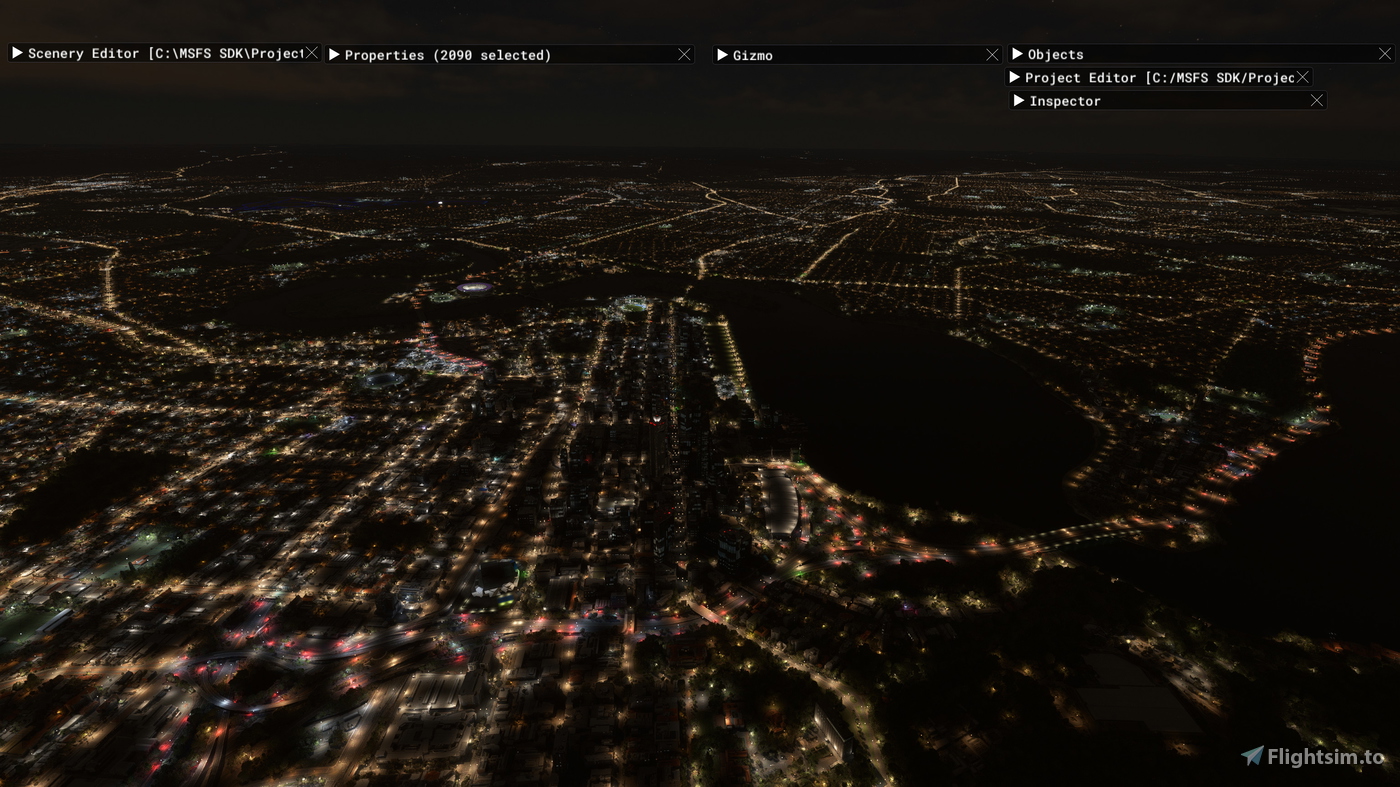Click the Flightsim.to paper plane logo icon
The height and width of the screenshot is (787, 1400).
pyautogui.click(x=1254, y=753)
